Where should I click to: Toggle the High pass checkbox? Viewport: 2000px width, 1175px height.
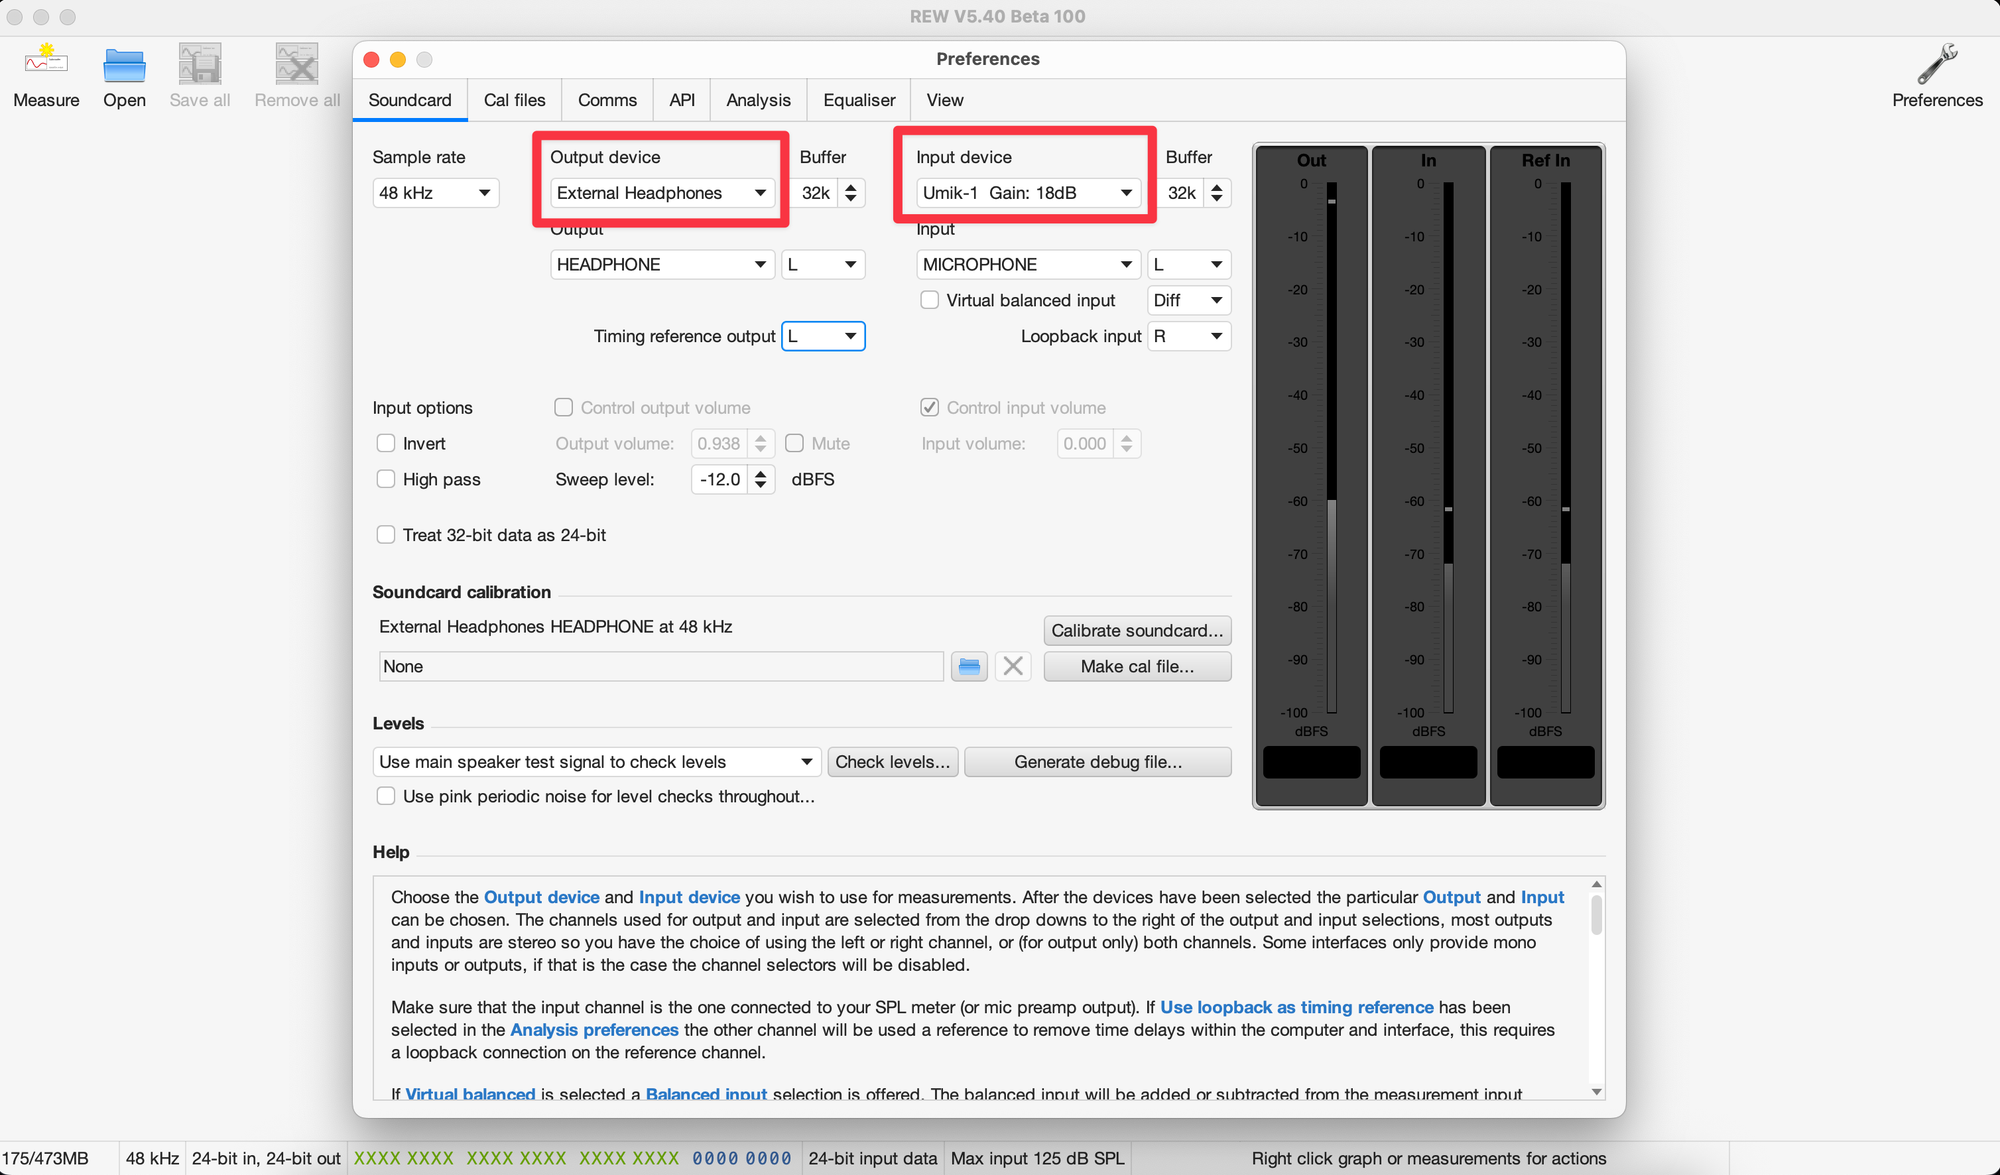point(386,479)
